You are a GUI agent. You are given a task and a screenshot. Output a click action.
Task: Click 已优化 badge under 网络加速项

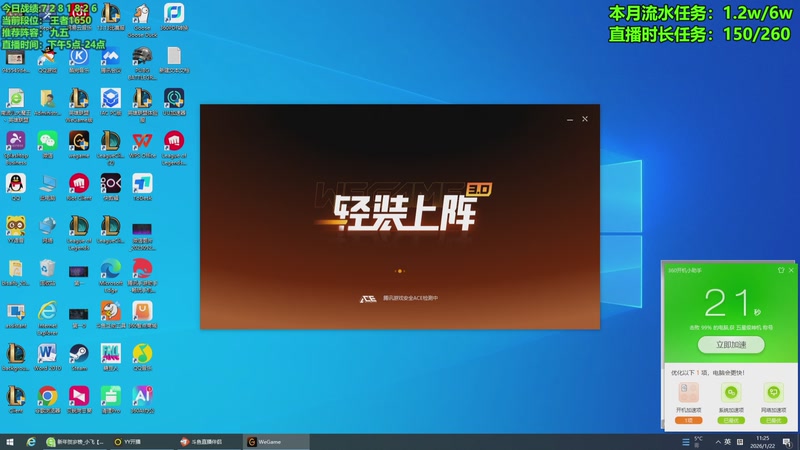coord(773,420)
